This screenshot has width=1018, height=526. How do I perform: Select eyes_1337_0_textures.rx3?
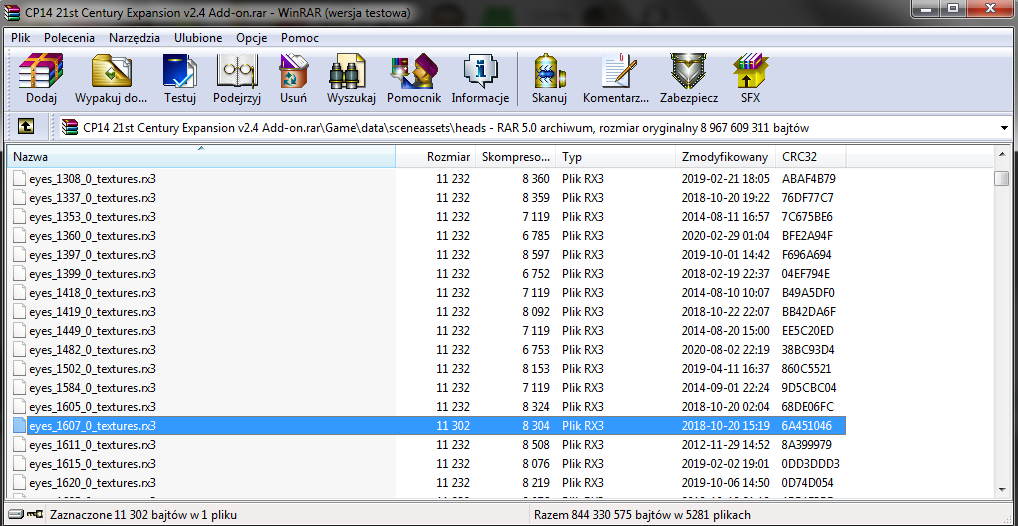(92, 197)
